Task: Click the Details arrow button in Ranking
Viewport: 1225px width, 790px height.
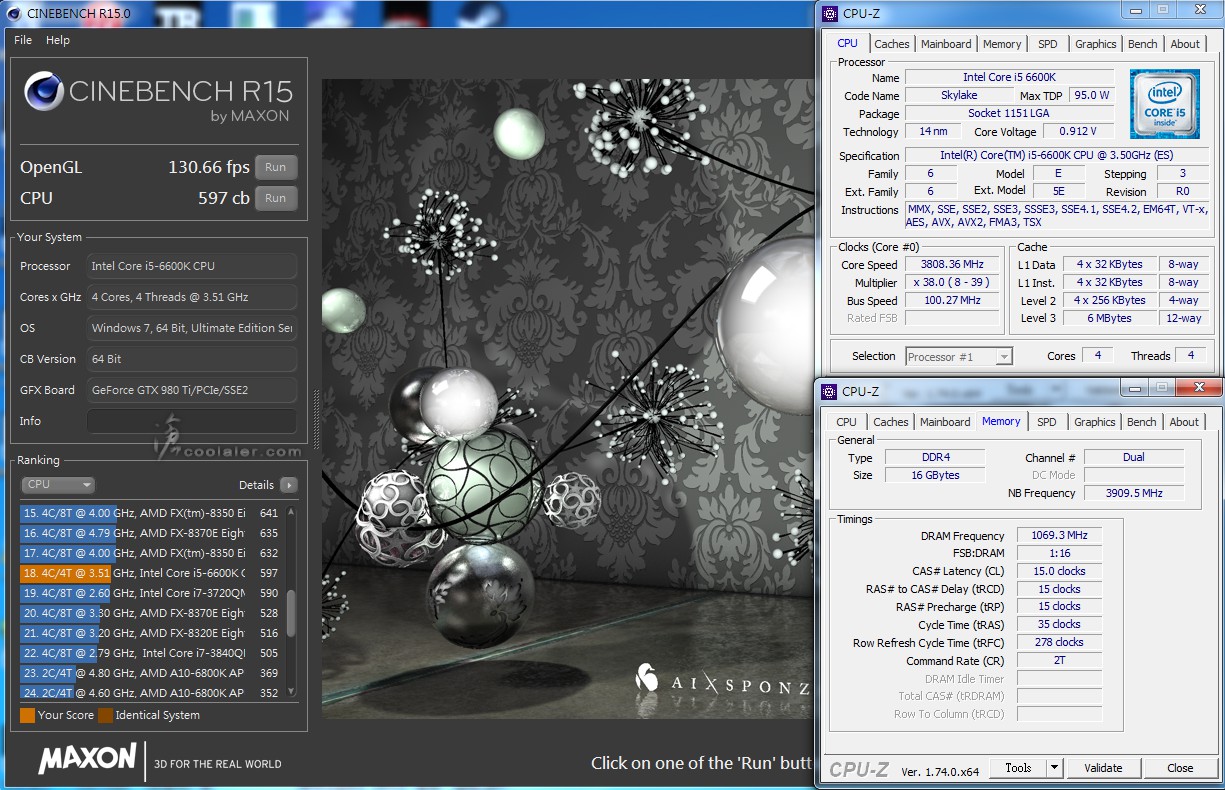Action: (289, 485)
